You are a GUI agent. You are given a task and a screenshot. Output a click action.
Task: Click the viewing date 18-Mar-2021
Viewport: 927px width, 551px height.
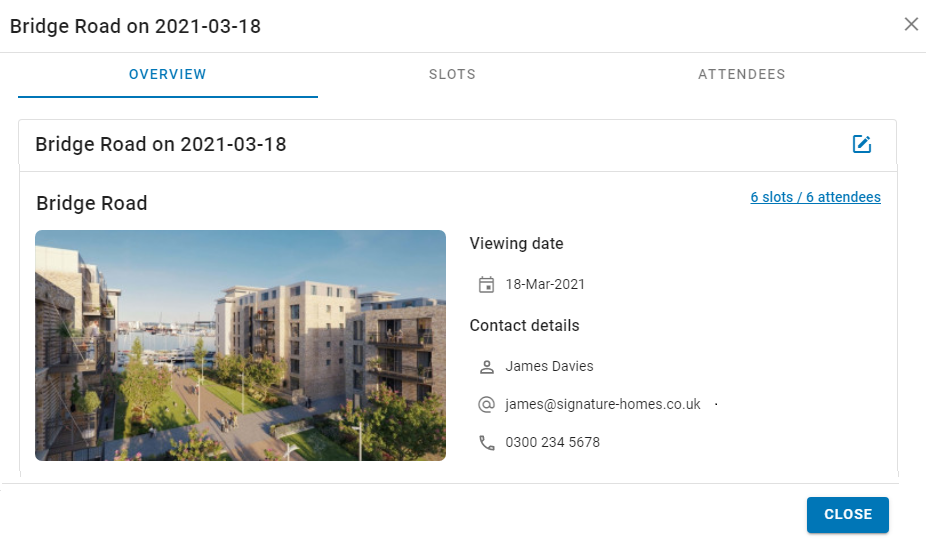(544, 284)
